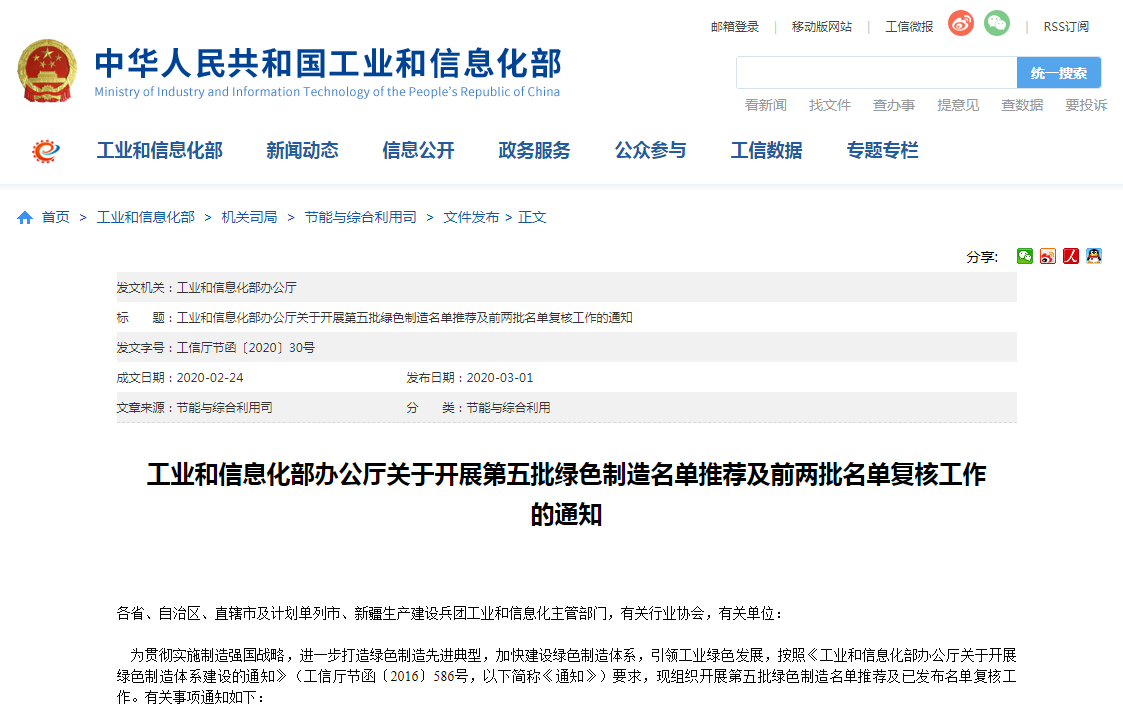1123x713 pixels.
Task: Share the article via the WeChat share icon
Action: click(x=1025, y=256)
